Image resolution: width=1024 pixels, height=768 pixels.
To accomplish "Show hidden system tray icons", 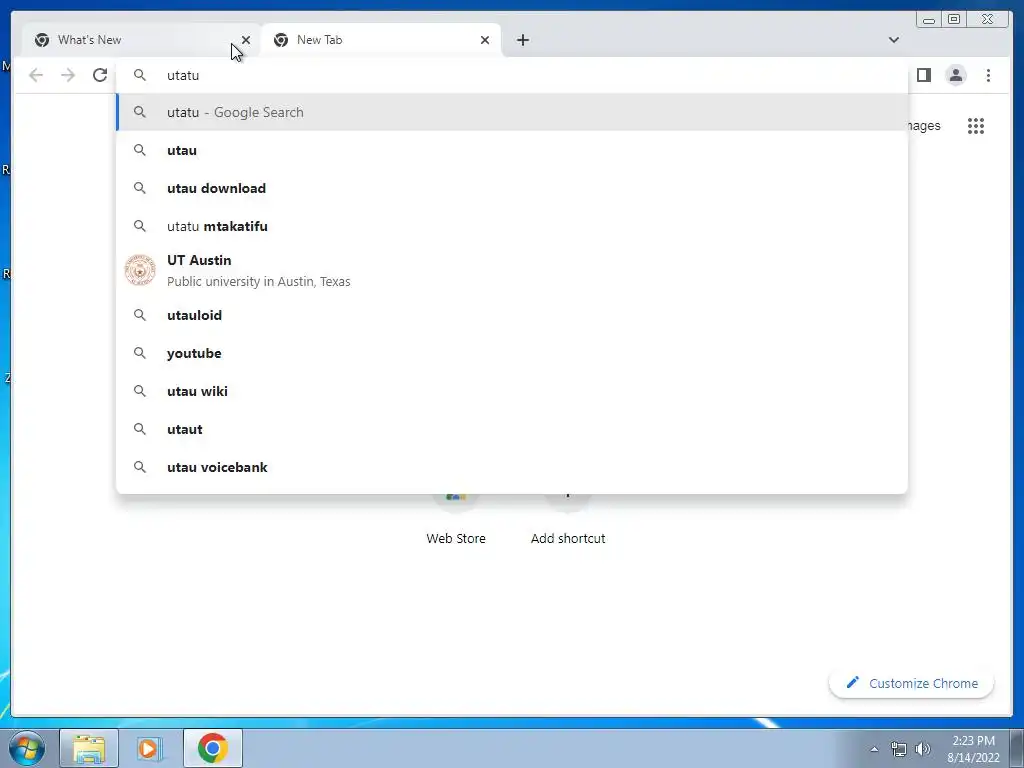I will point(874,749).
